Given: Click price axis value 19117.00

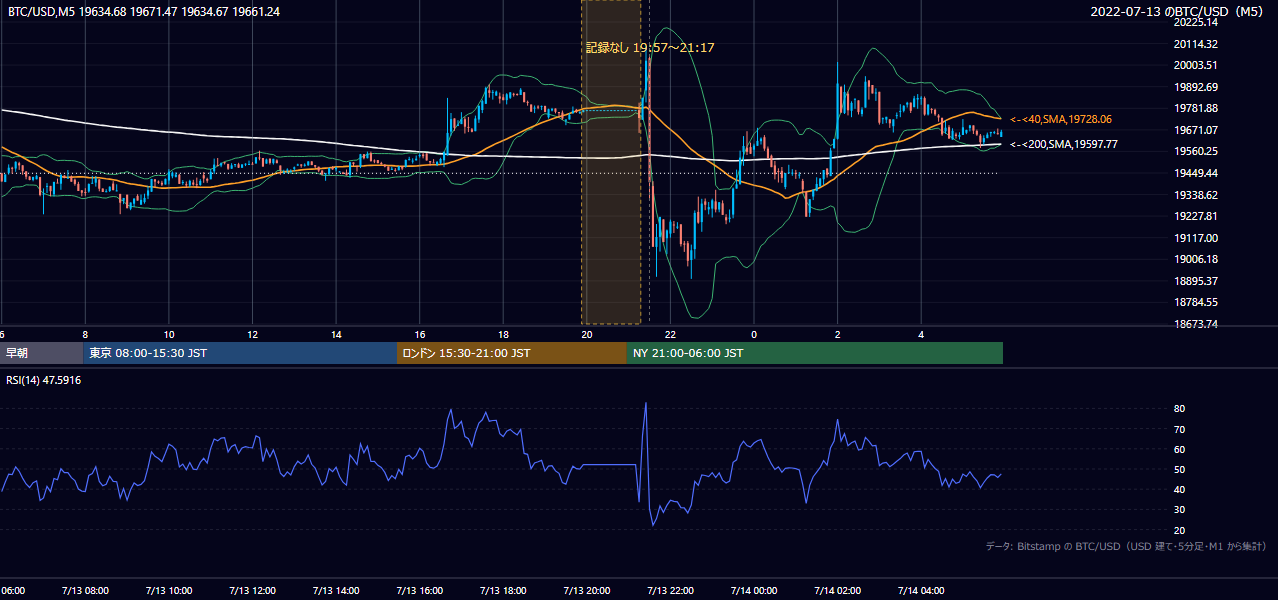Looking at the screenshot, I should coord(1196,238).
